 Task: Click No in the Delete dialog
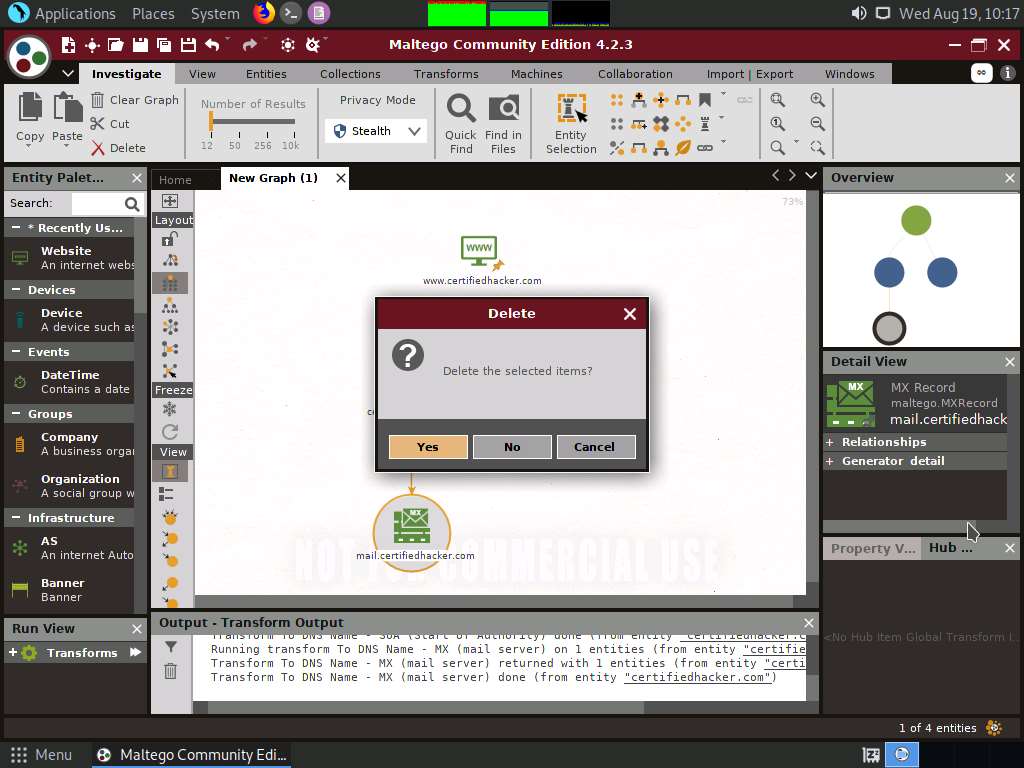(x=512, y=447)
